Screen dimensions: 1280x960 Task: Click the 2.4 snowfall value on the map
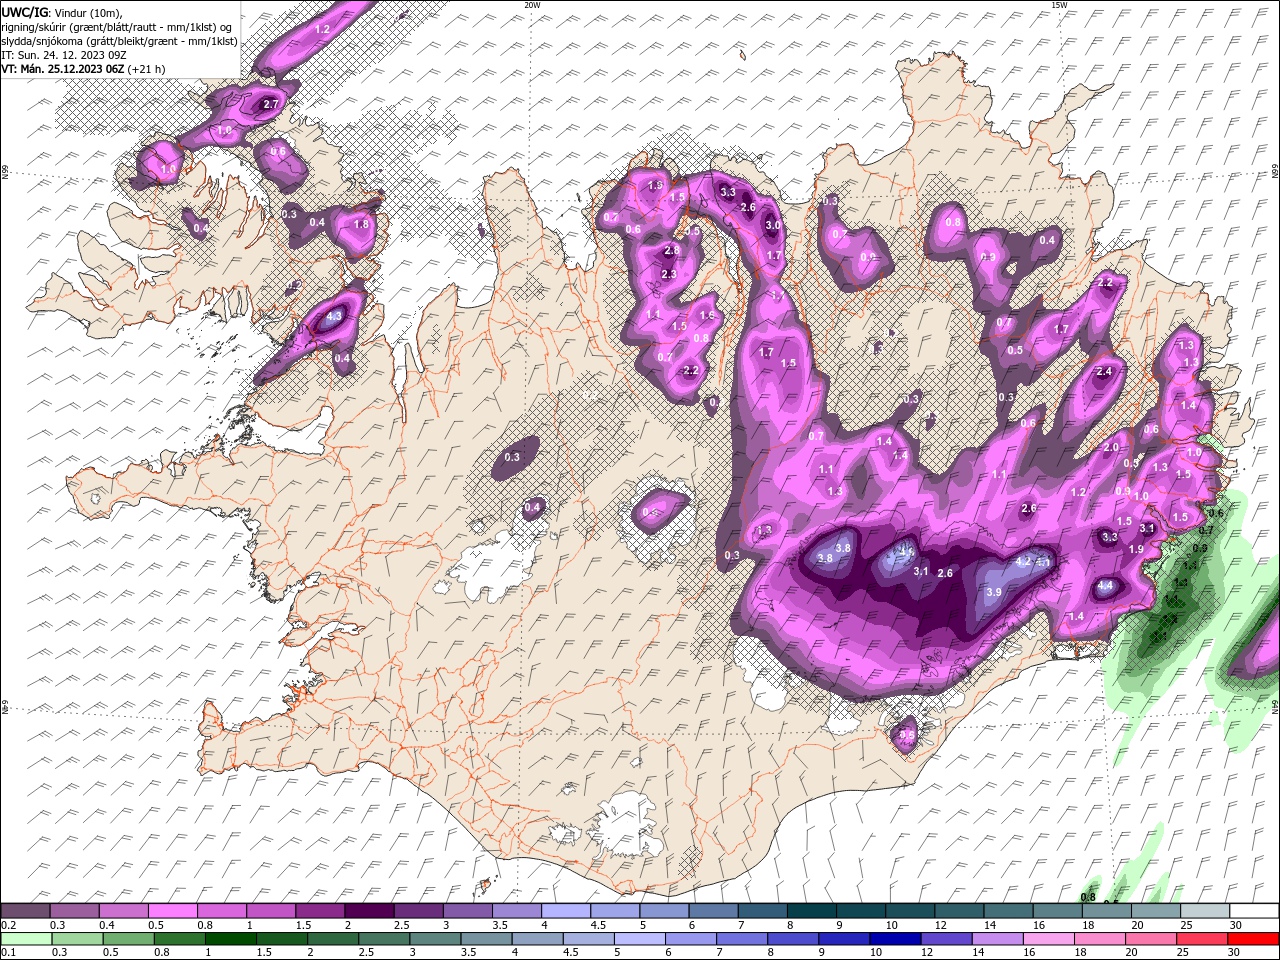pos(1104,372)
